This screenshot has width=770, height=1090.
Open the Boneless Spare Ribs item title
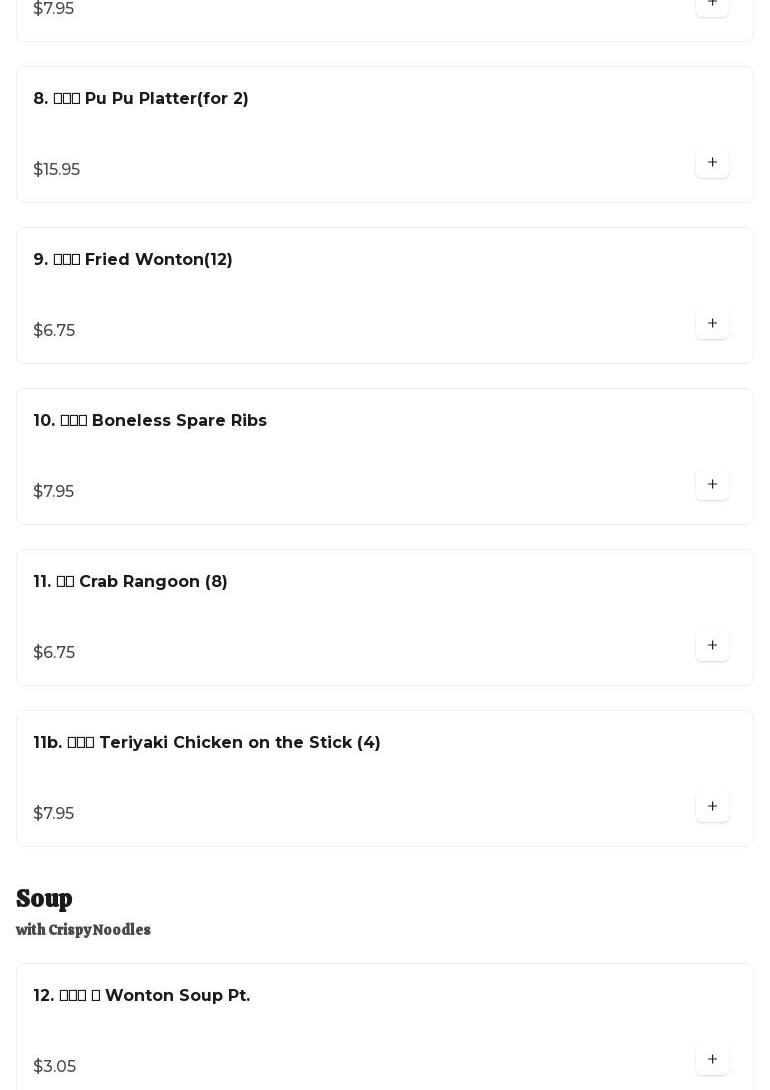(x=150, y=420)
